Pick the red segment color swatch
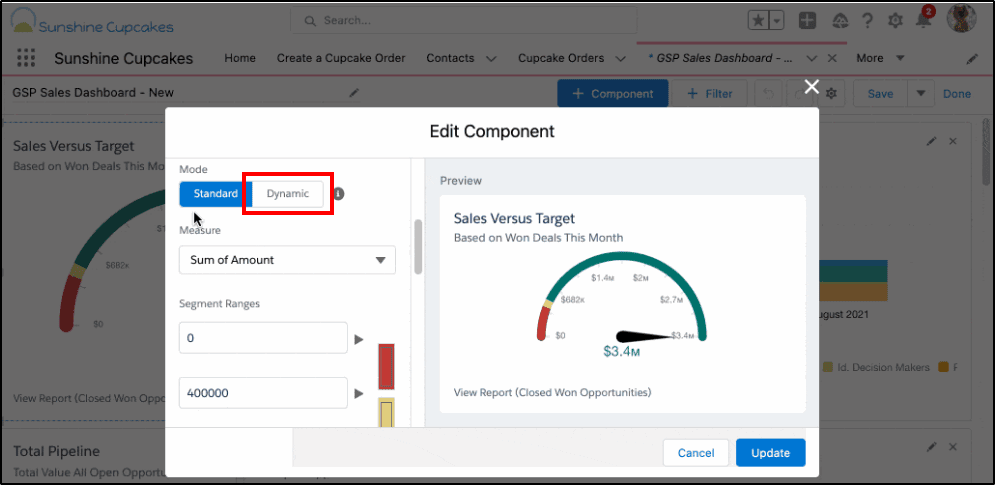This screenshot has width=995, height=485. [386, 366]
